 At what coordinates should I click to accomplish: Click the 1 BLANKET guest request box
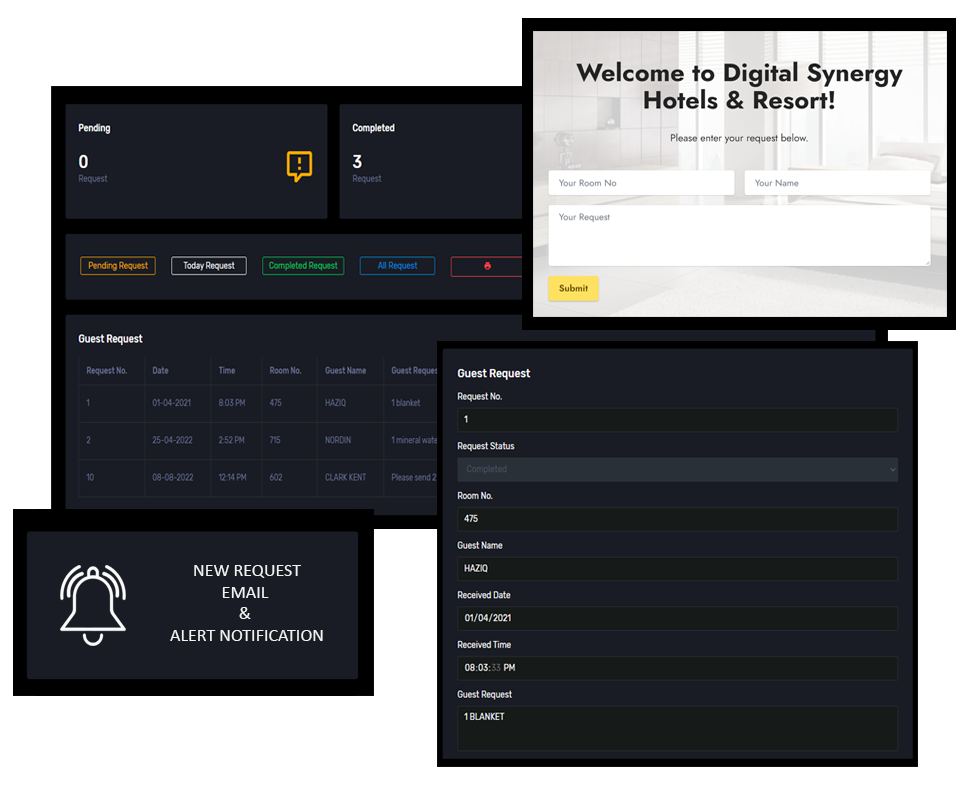click(x=677, y=728)
